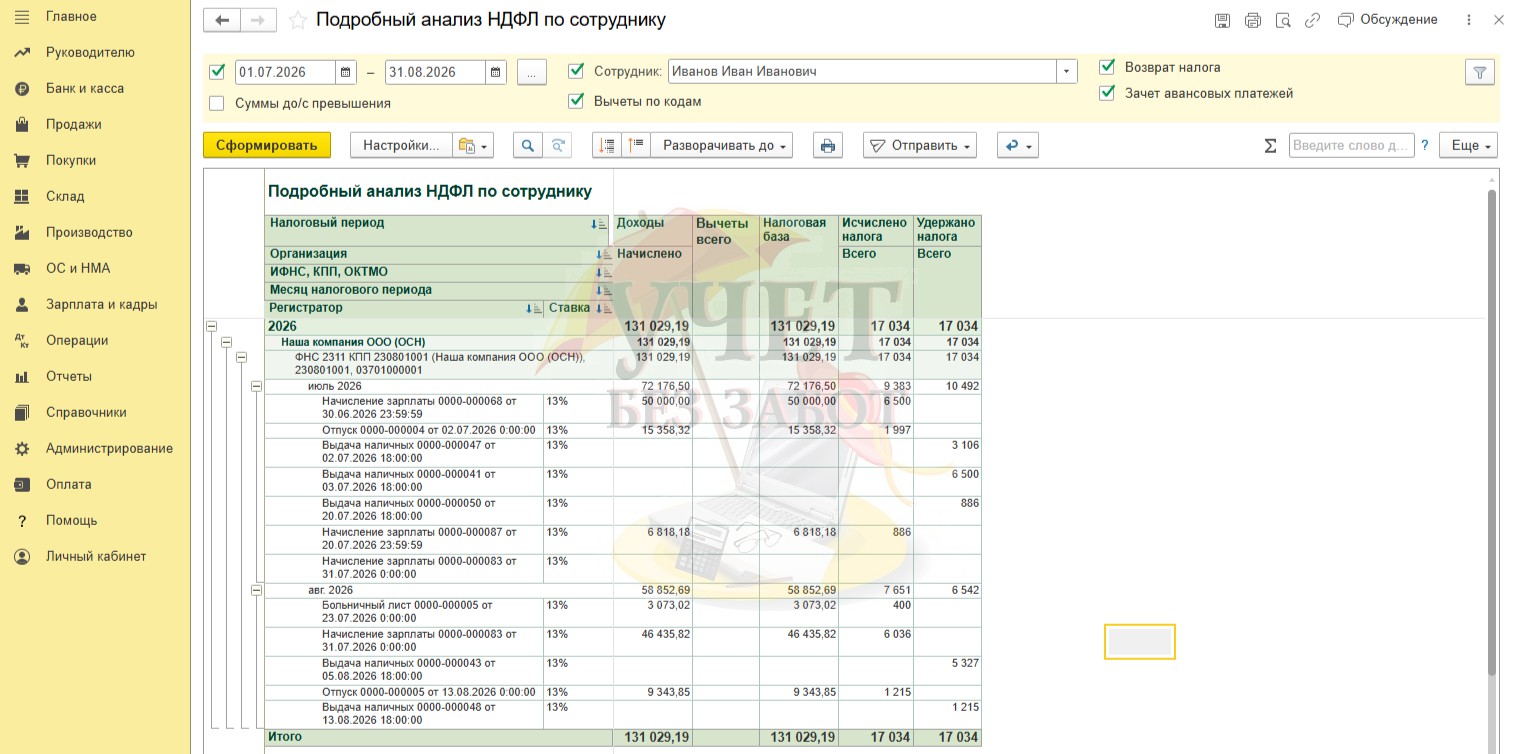
Task: Toggle the Сотрудник filter checkbox
Action: point(576,71)
